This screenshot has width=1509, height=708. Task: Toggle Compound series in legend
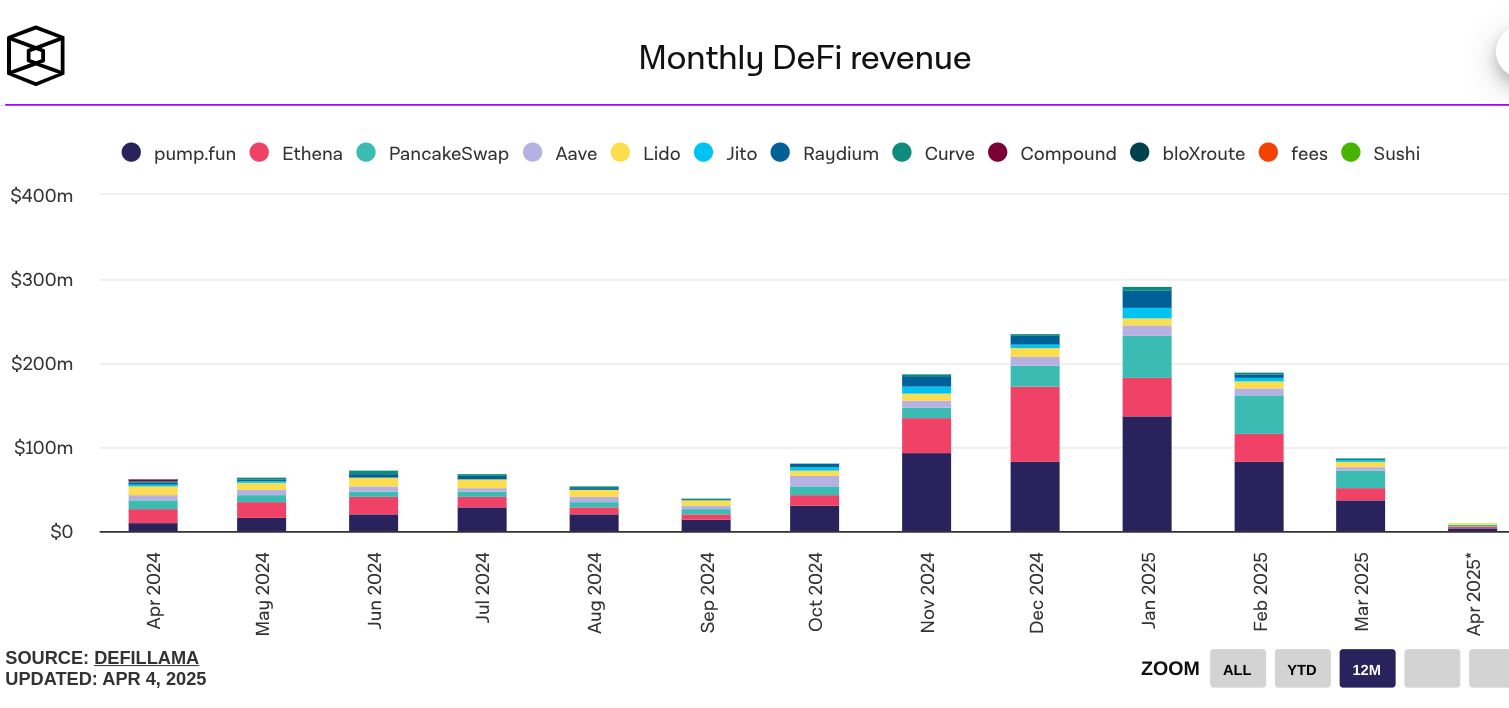pos(1052,153)
